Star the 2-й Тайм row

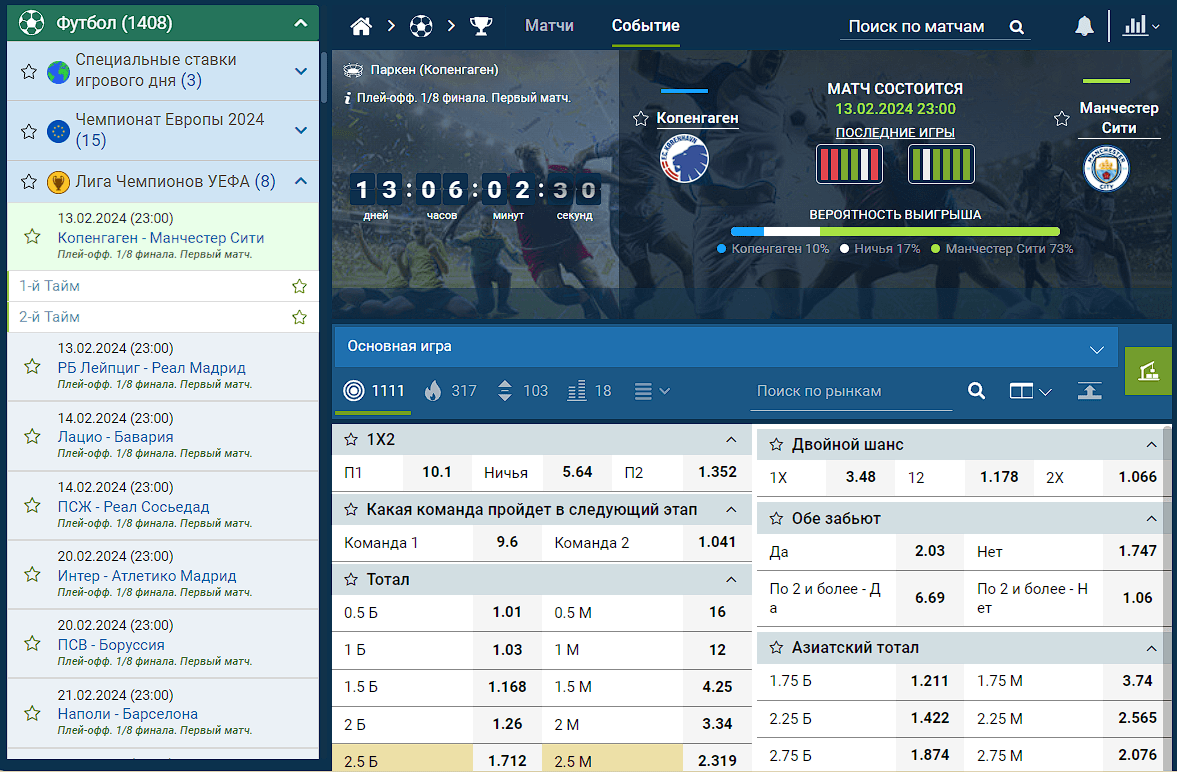(300, 317)
